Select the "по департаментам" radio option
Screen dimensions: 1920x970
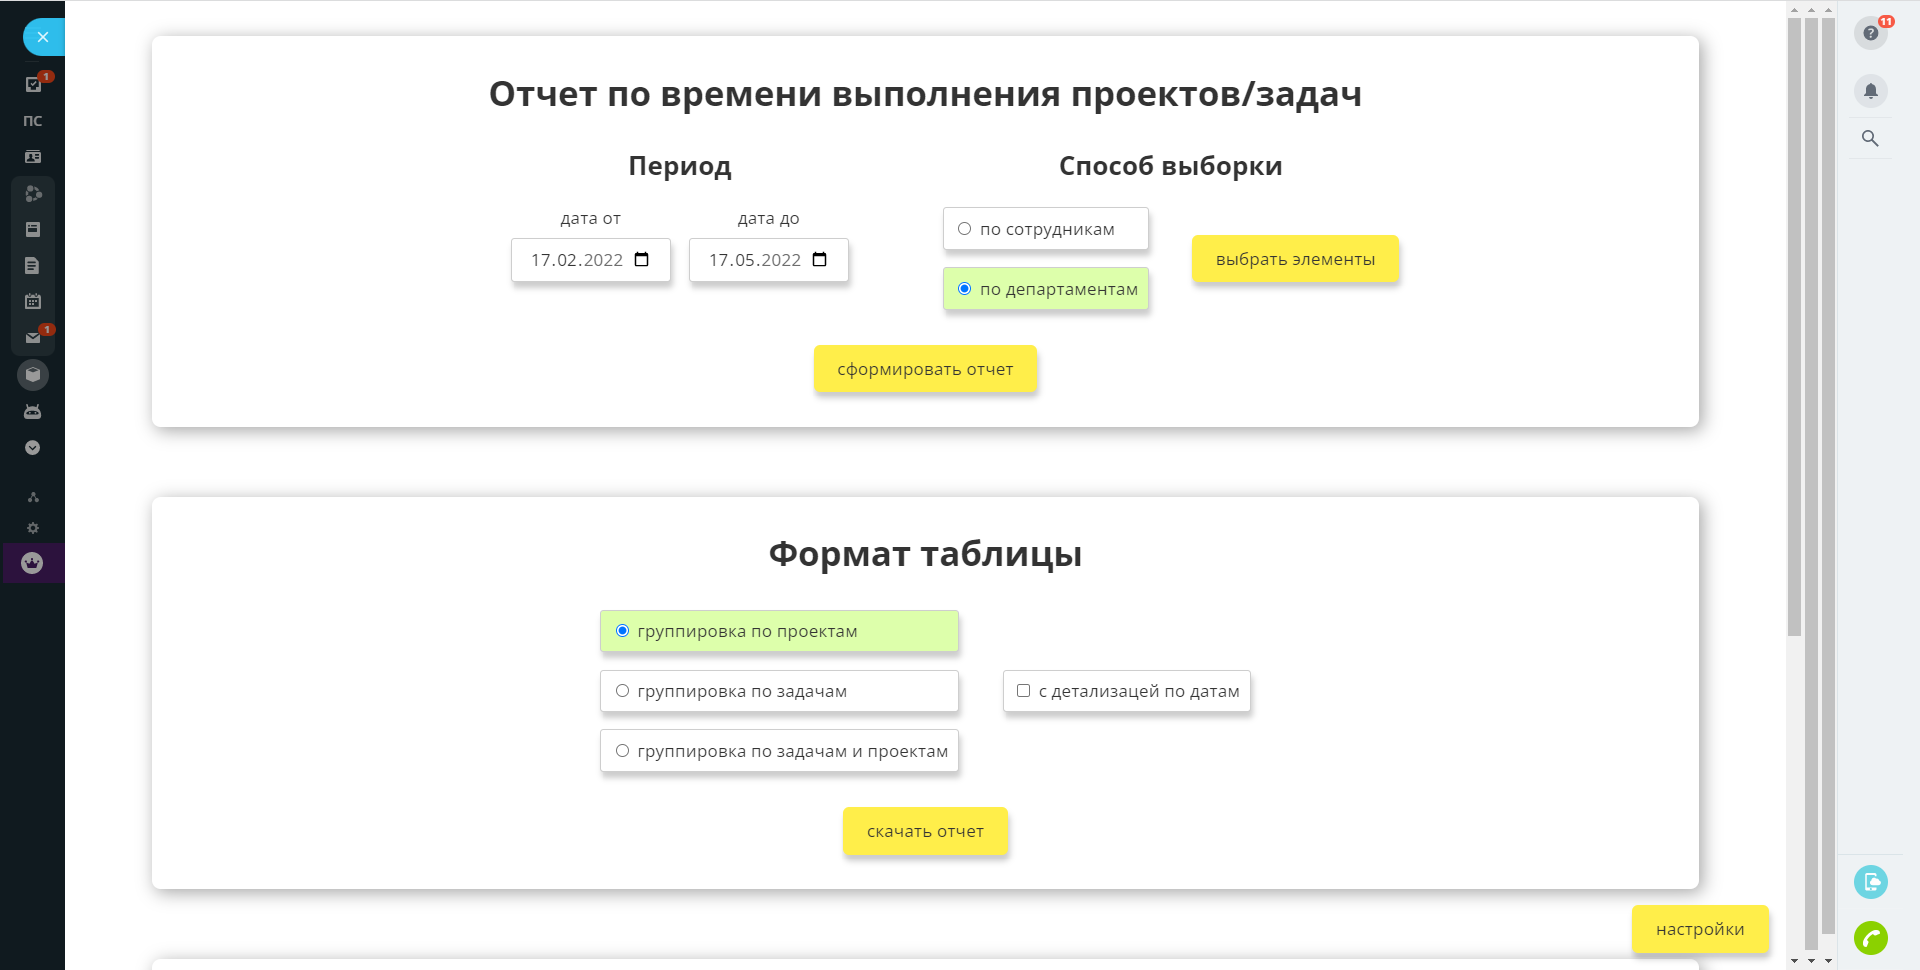[x=1046, y=289]
